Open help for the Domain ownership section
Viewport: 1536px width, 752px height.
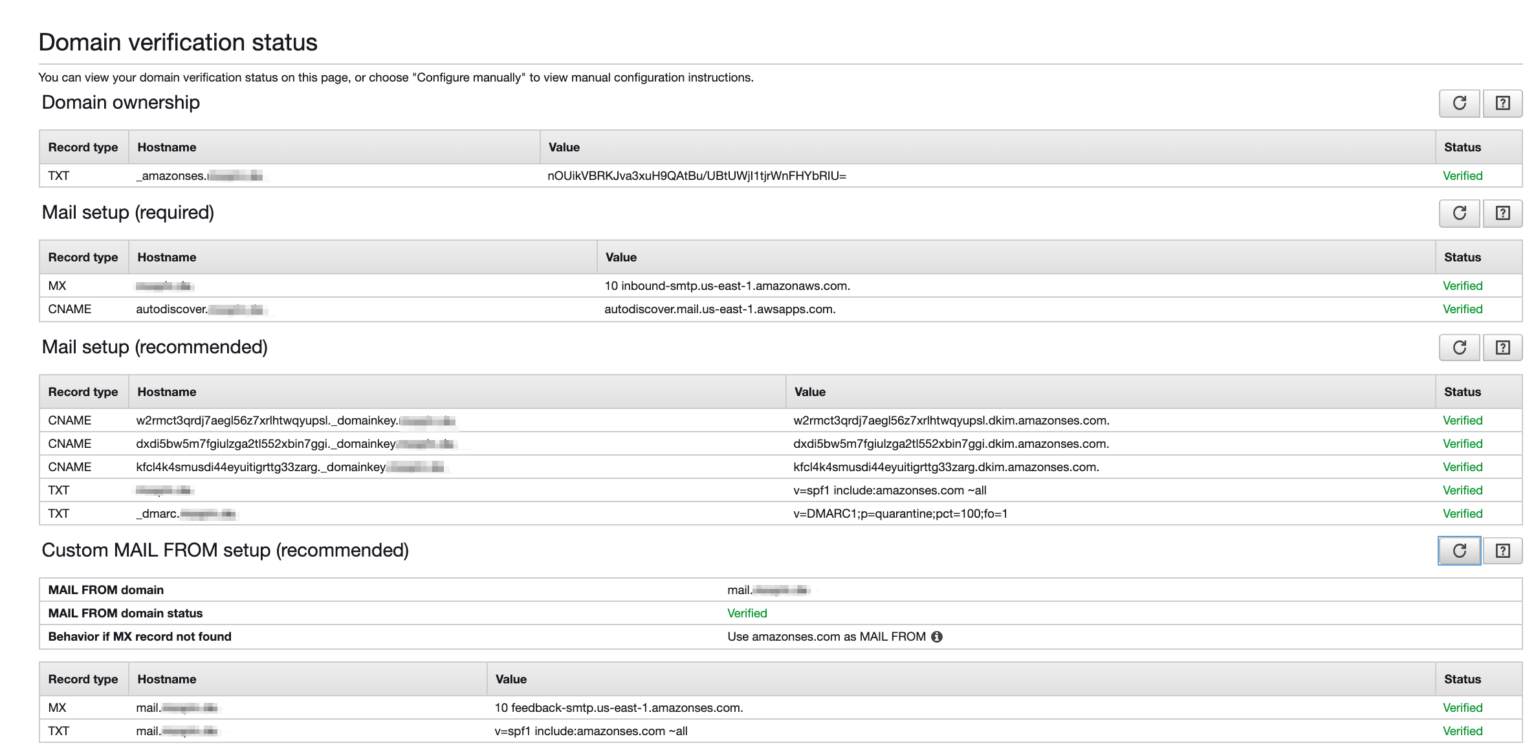(1502, 103)
